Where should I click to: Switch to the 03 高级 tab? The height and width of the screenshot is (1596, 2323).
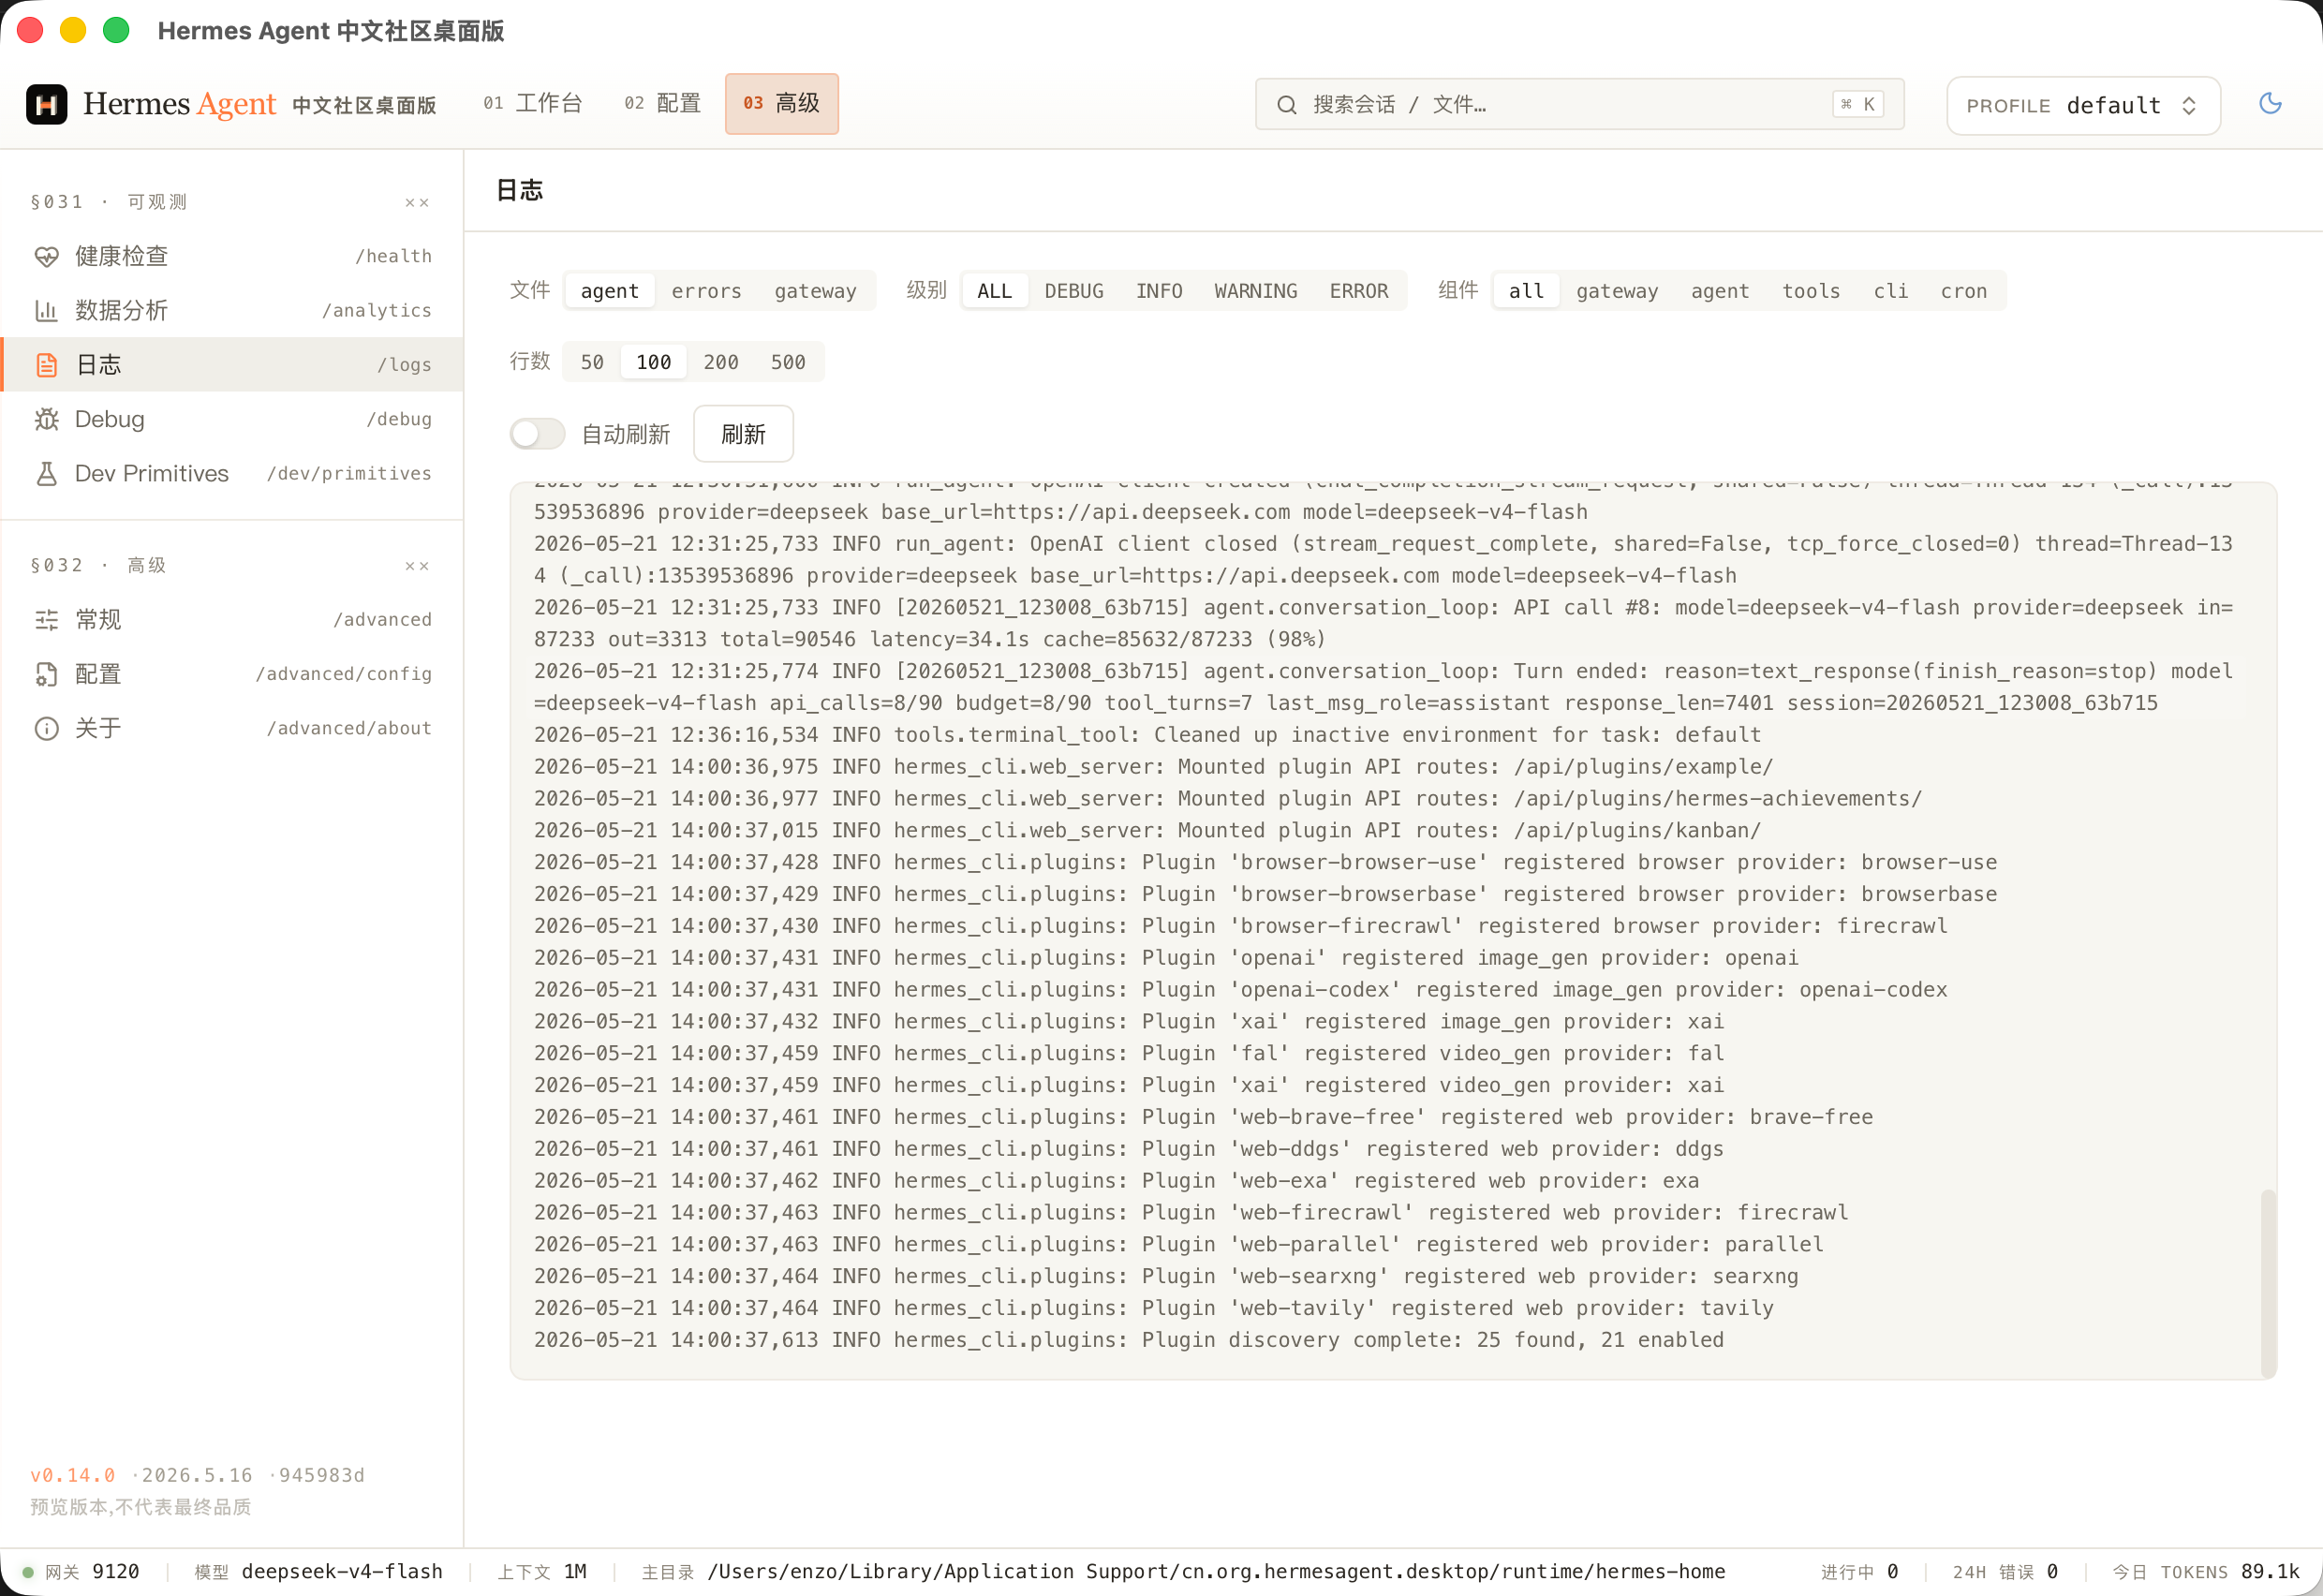782,104
